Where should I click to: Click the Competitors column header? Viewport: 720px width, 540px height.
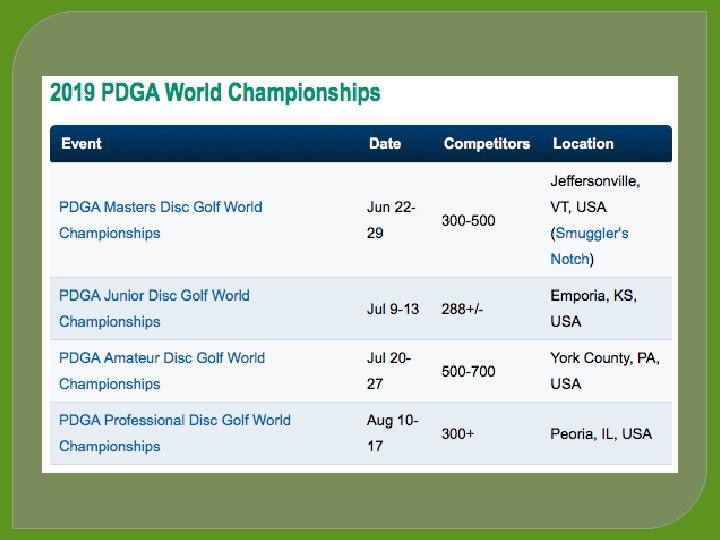pyautogui.click(x=486, y=144)
